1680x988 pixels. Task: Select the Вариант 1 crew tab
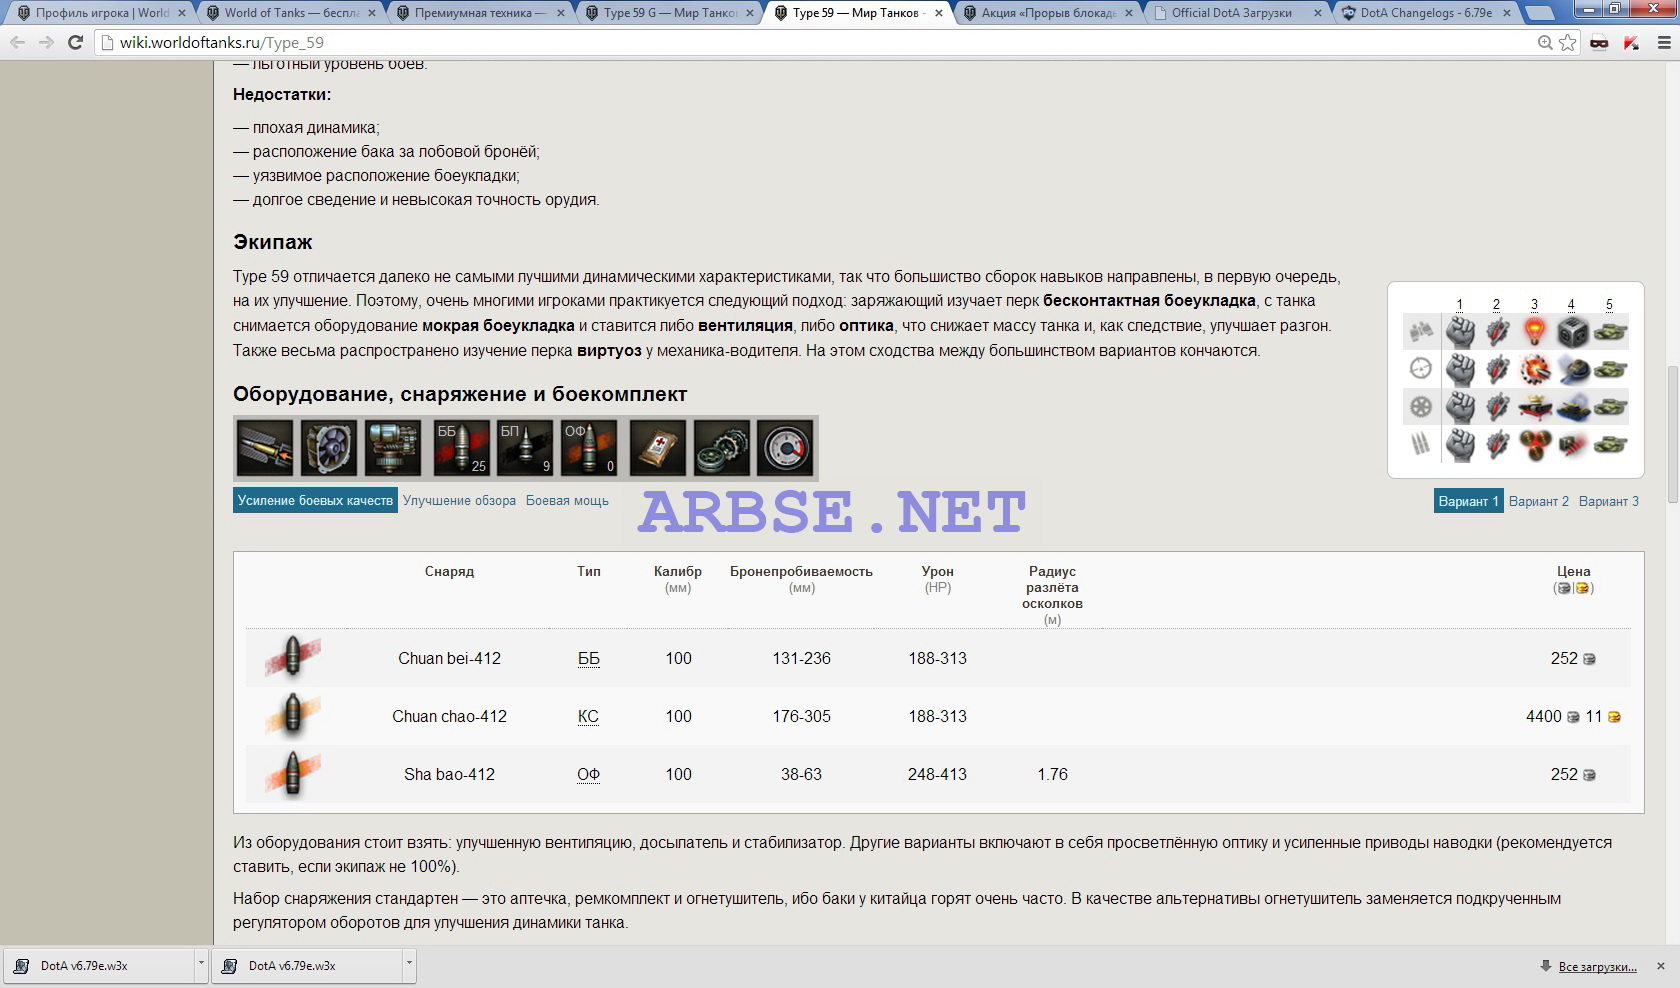(x=1468, y=501)
